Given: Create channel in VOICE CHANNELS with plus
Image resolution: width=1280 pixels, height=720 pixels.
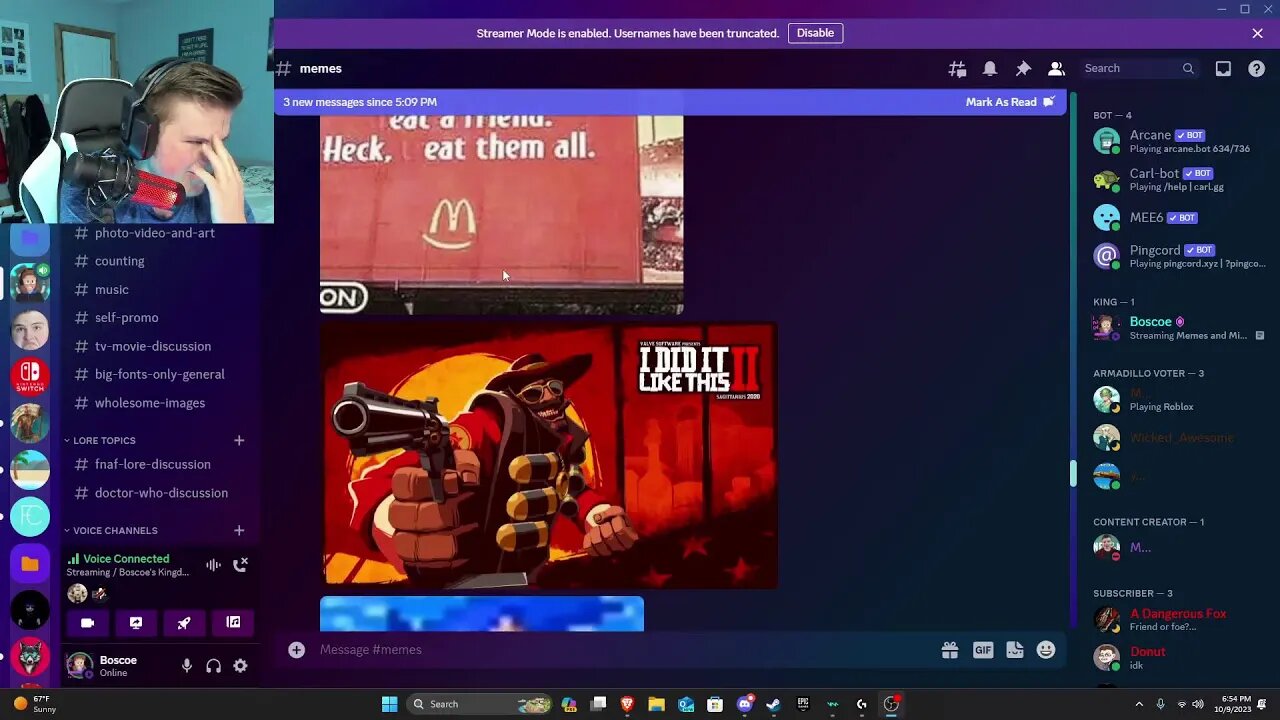Looking at the screenshot, I should (x=239, y=530).
